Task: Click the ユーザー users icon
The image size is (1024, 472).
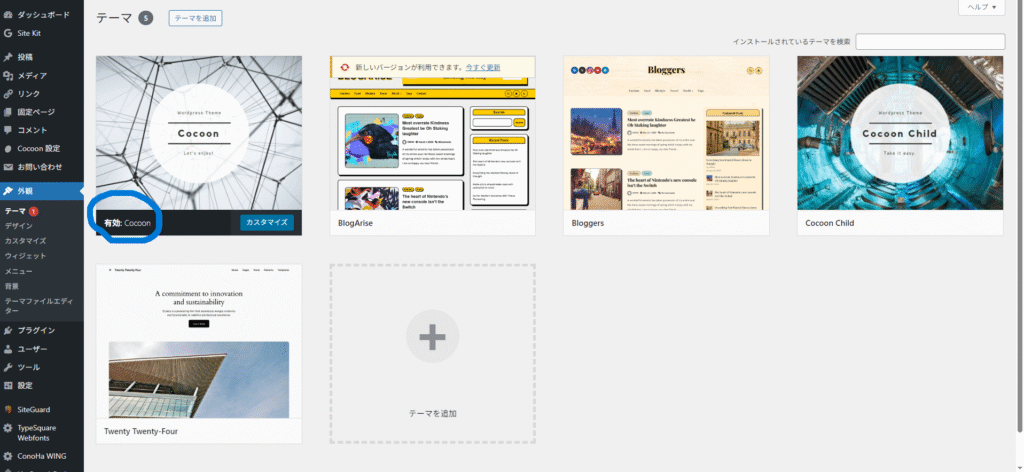Action: [8, 349]
